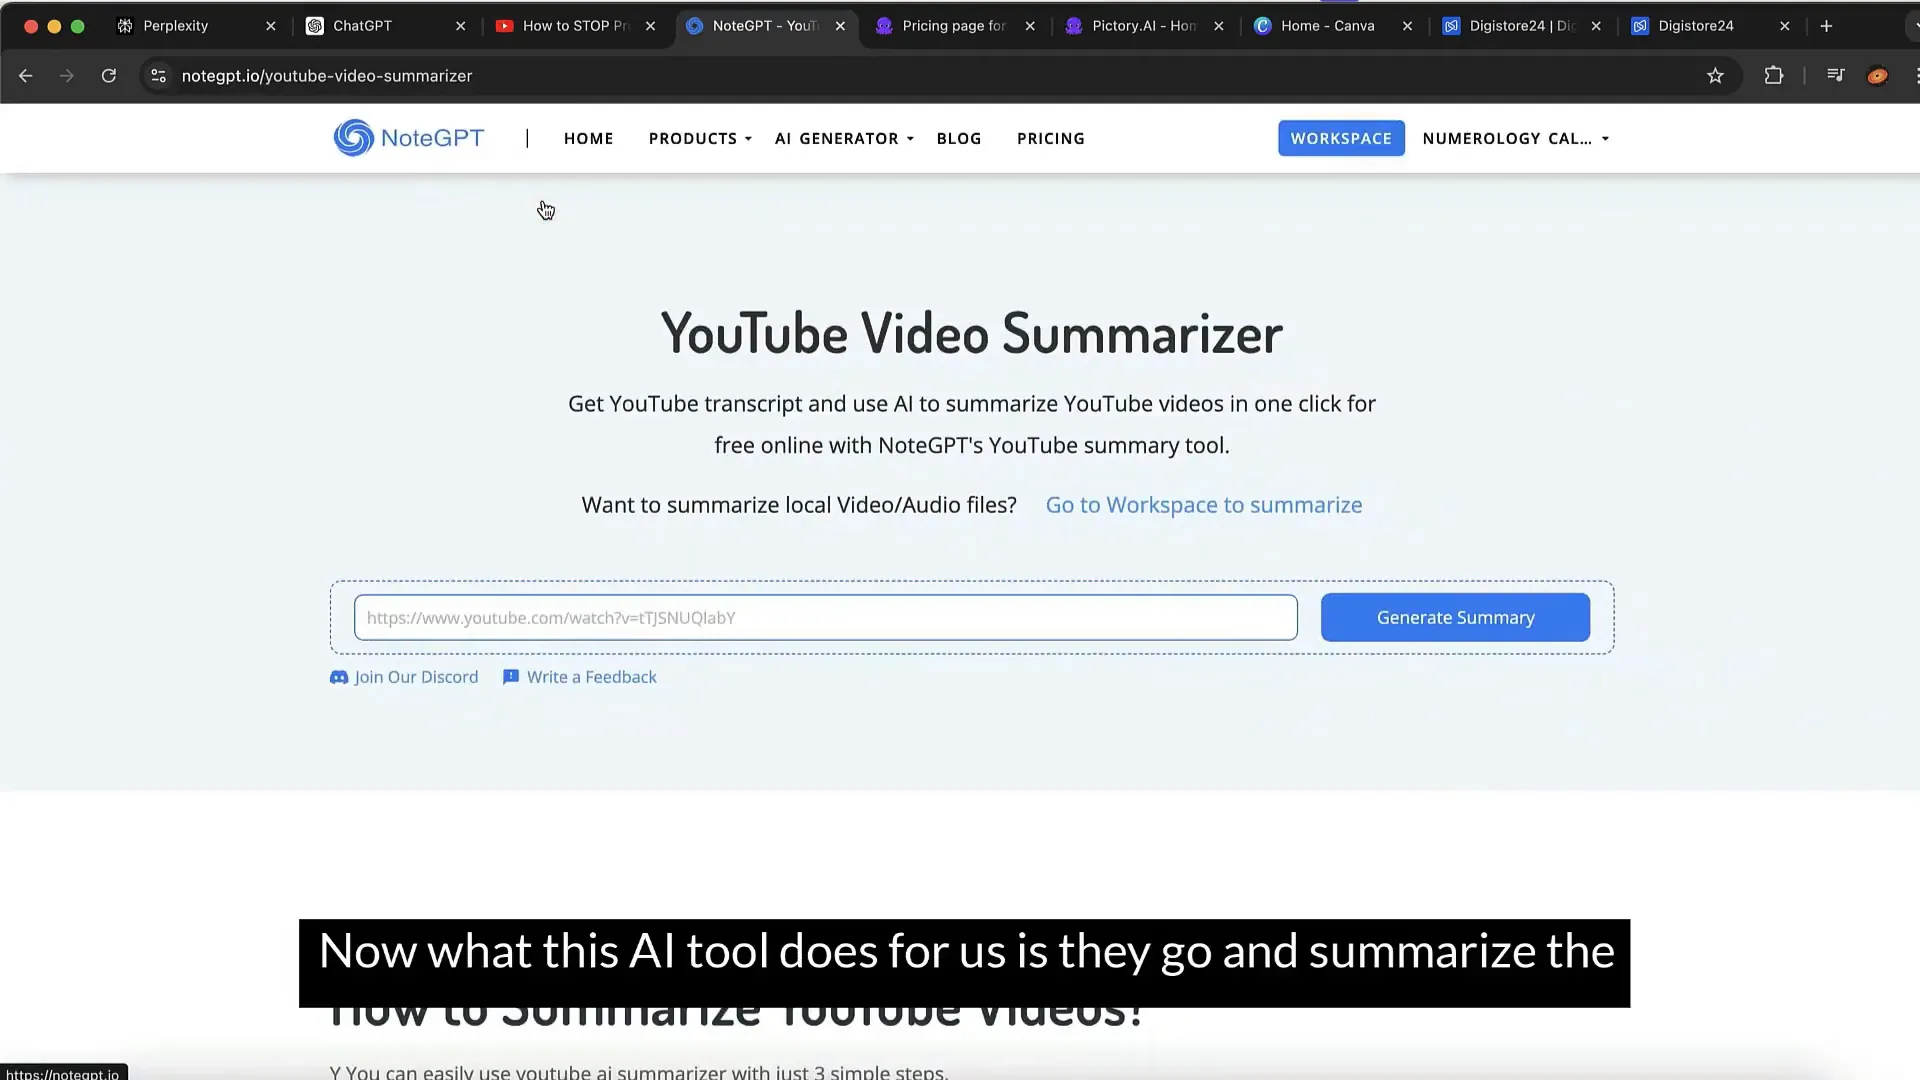Switch to the Digistore24 | Dig tab
Viewport: 1920px width, 1080px height.
point(1521,26)
